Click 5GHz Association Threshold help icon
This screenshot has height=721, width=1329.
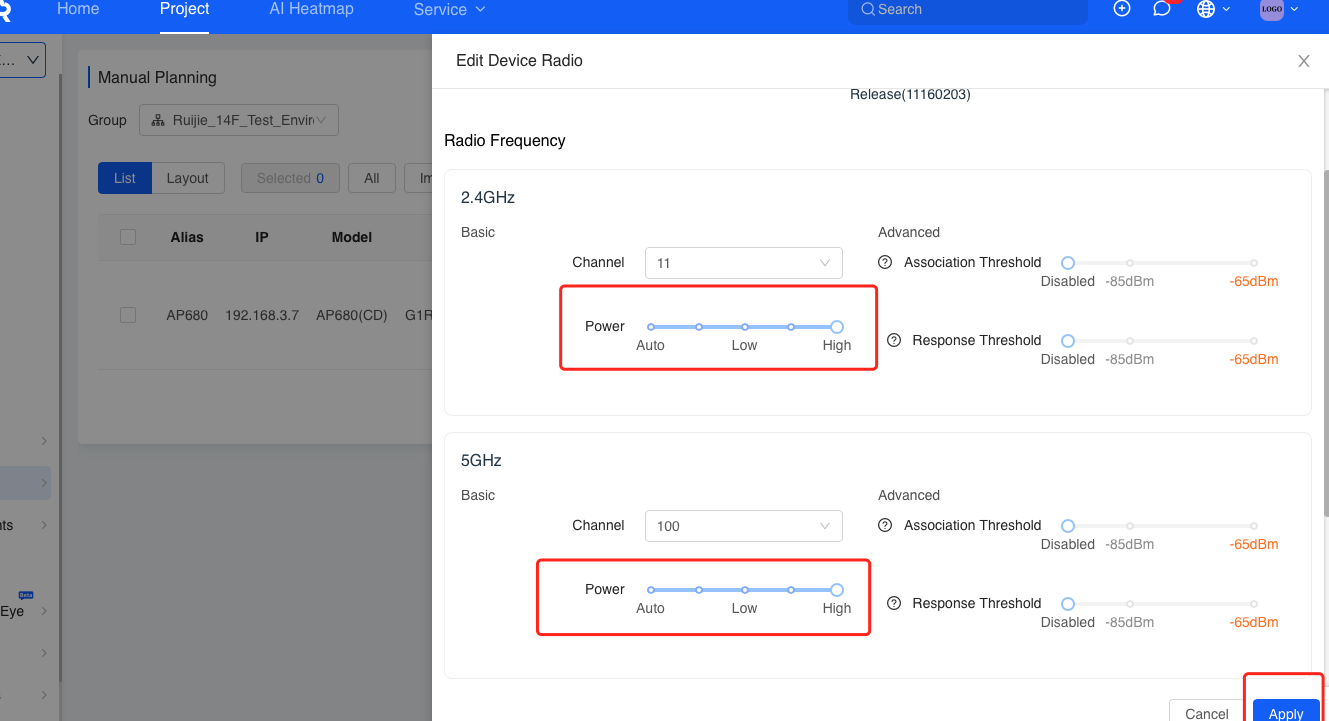click(x=885, y=525)
